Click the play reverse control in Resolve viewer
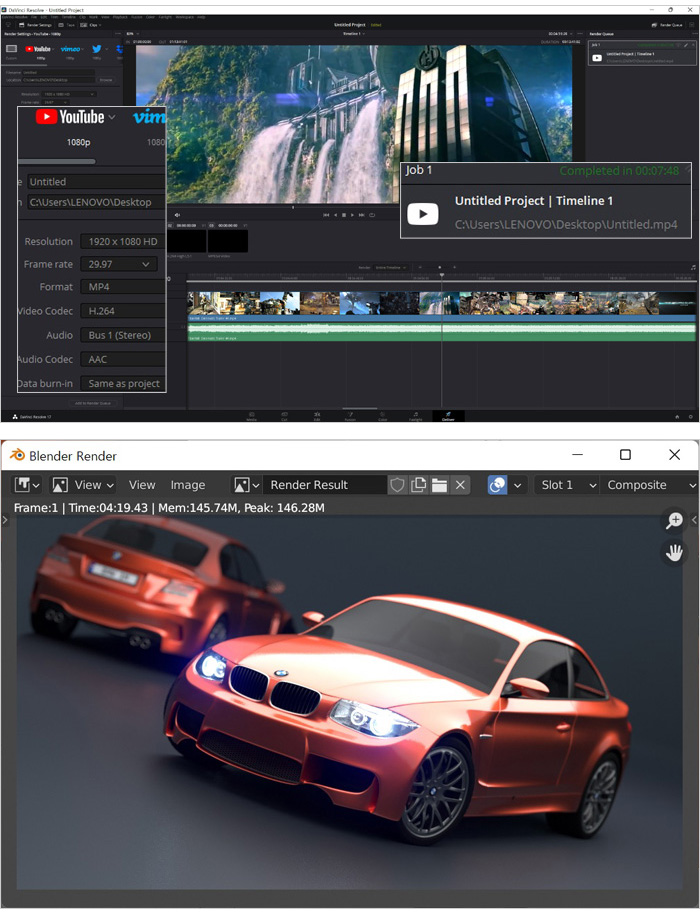This screenshot has height=913, width=700. tap(335, 215)
